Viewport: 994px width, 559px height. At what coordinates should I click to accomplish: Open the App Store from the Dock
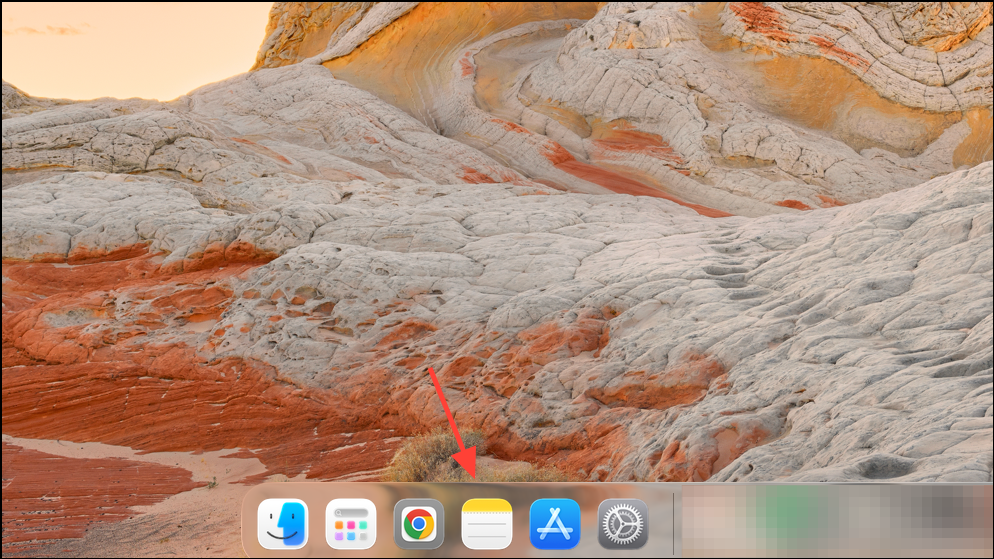point(555,524)
